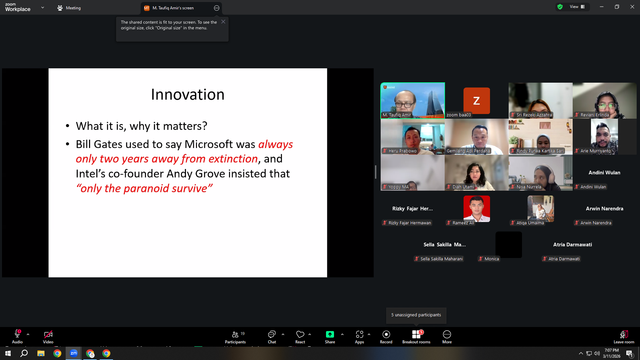Dismiss the shared content fit notification
This screenshot has width=640, height=360.
click(x=223, y=22)
